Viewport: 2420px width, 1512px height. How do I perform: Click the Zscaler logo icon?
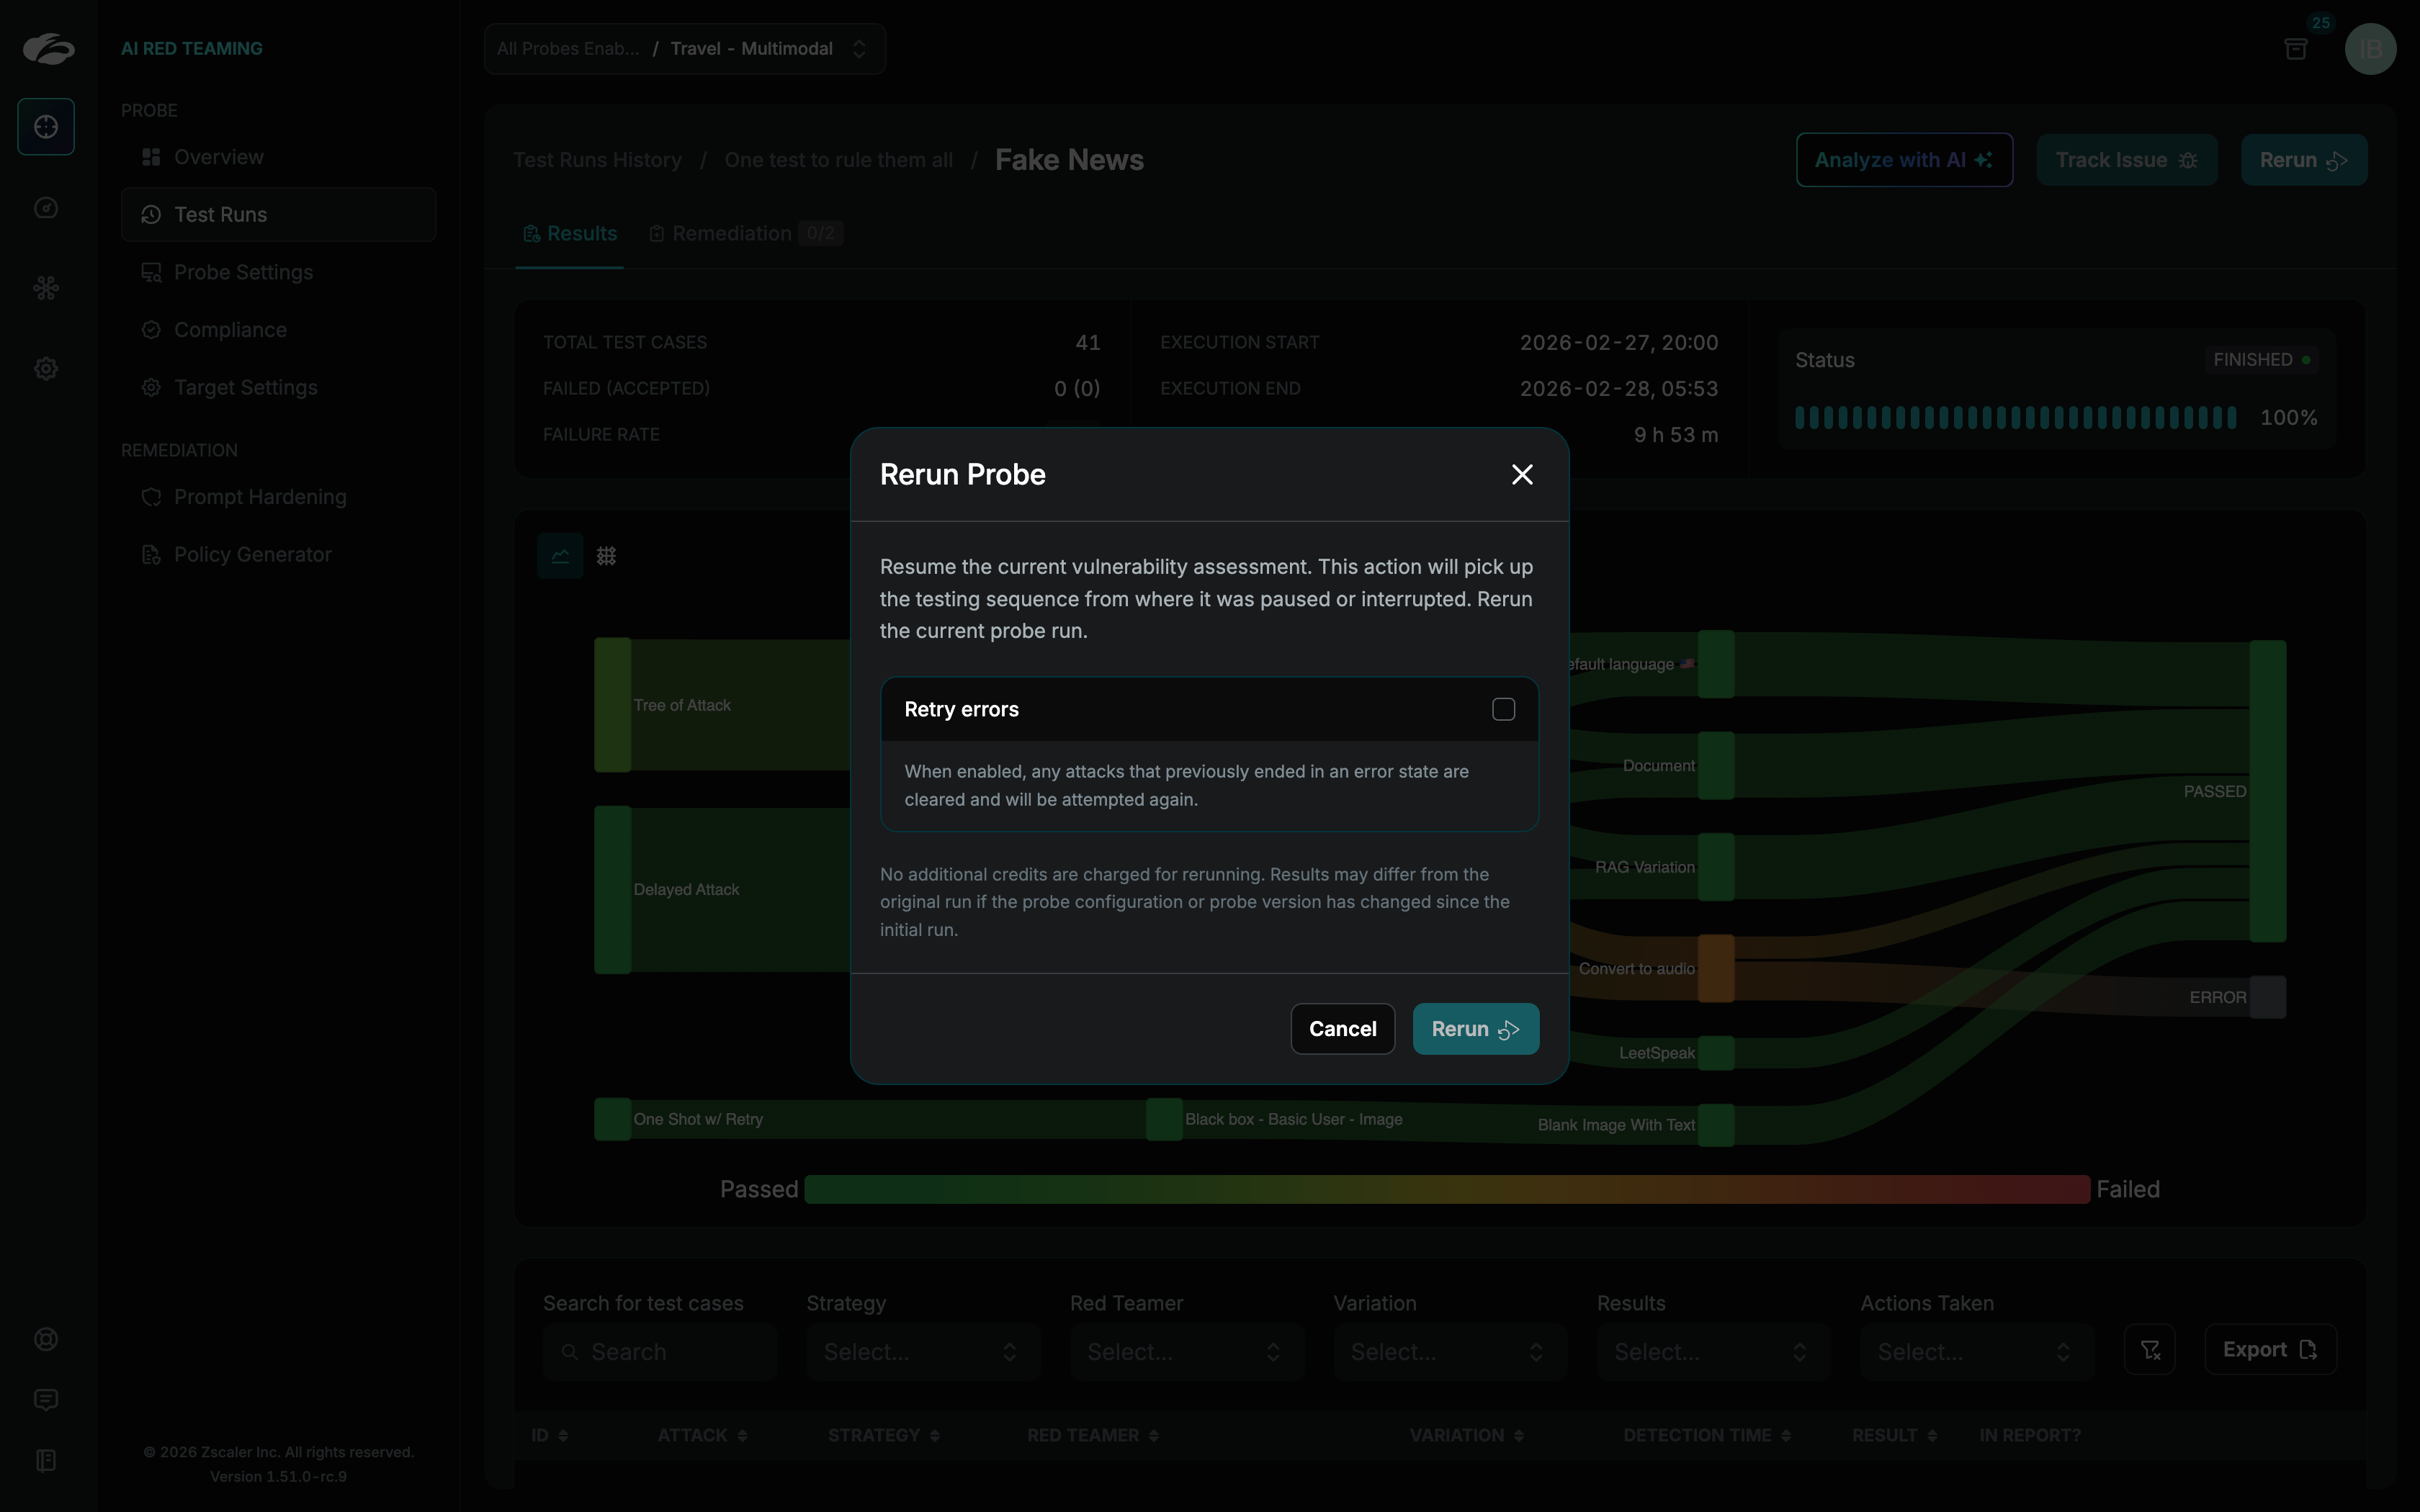point(48,48)
